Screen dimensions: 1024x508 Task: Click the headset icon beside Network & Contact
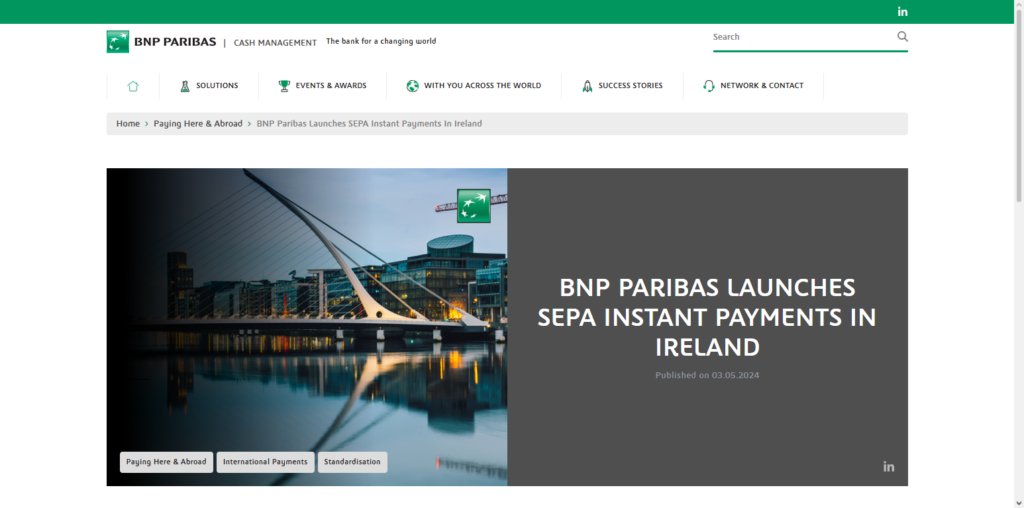point(709,86)
